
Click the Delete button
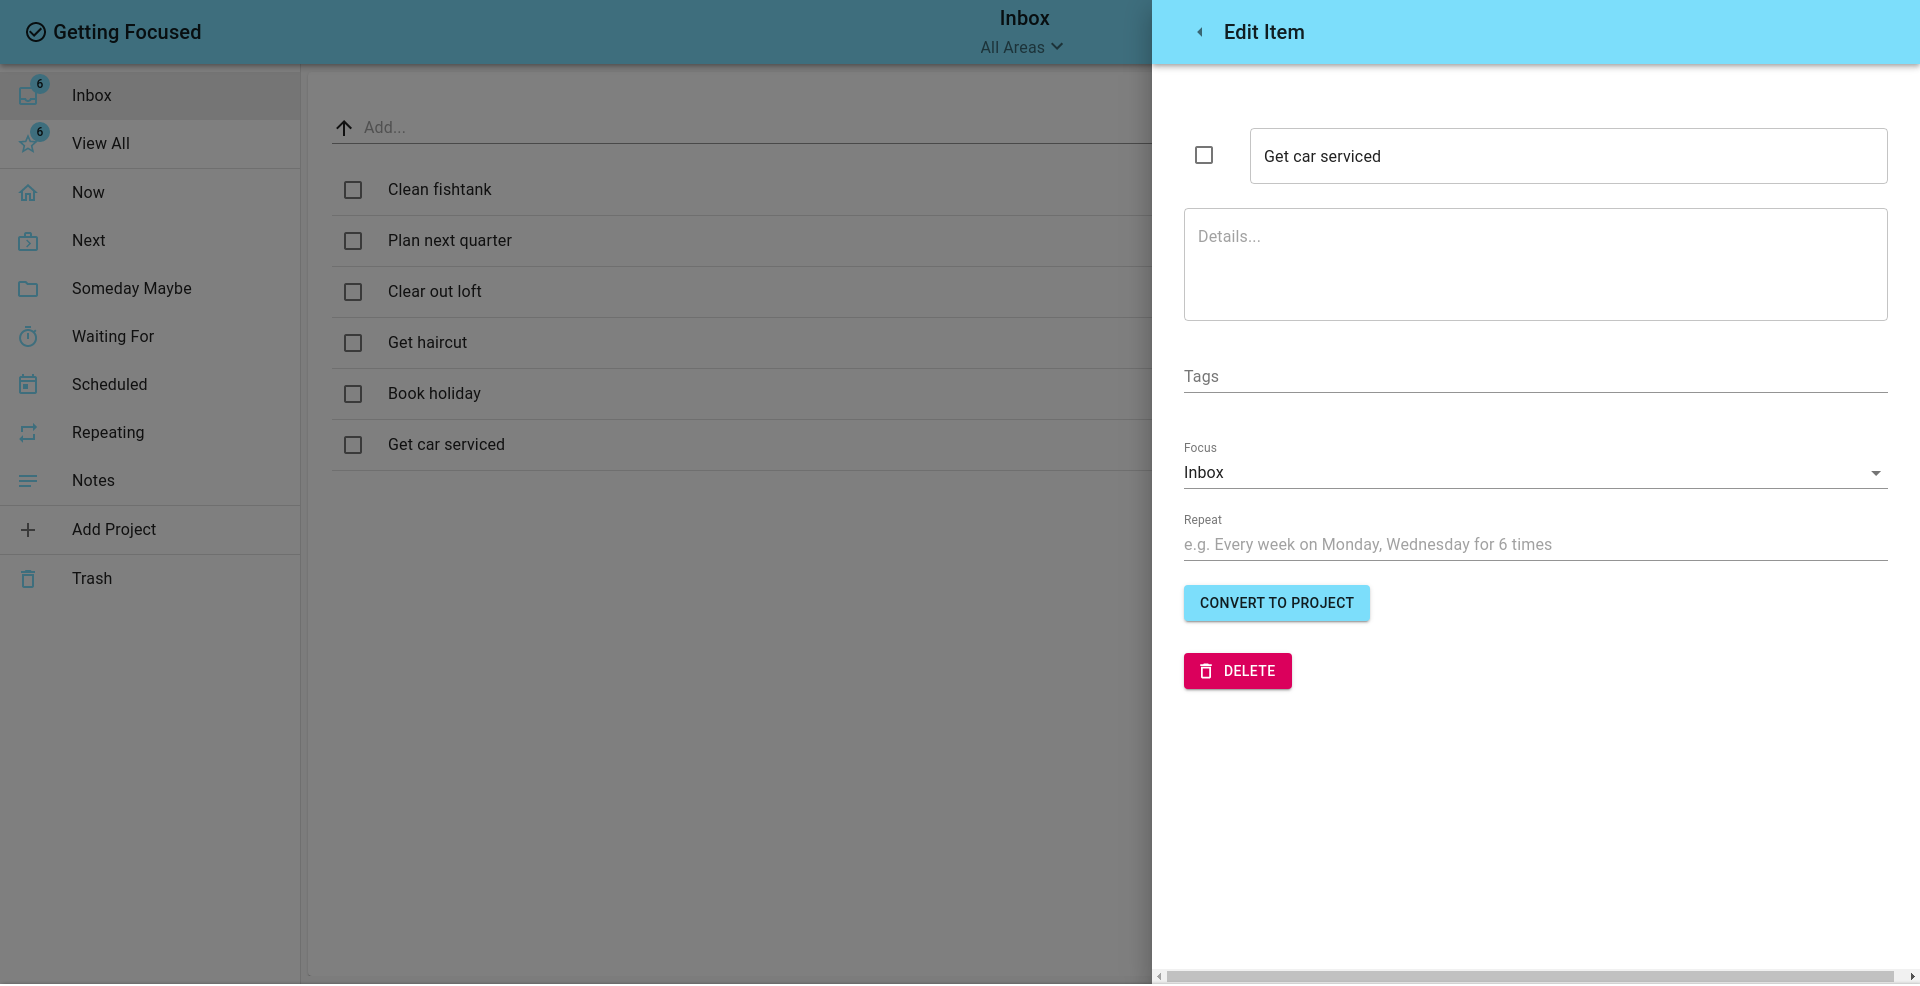point(1238,671)
